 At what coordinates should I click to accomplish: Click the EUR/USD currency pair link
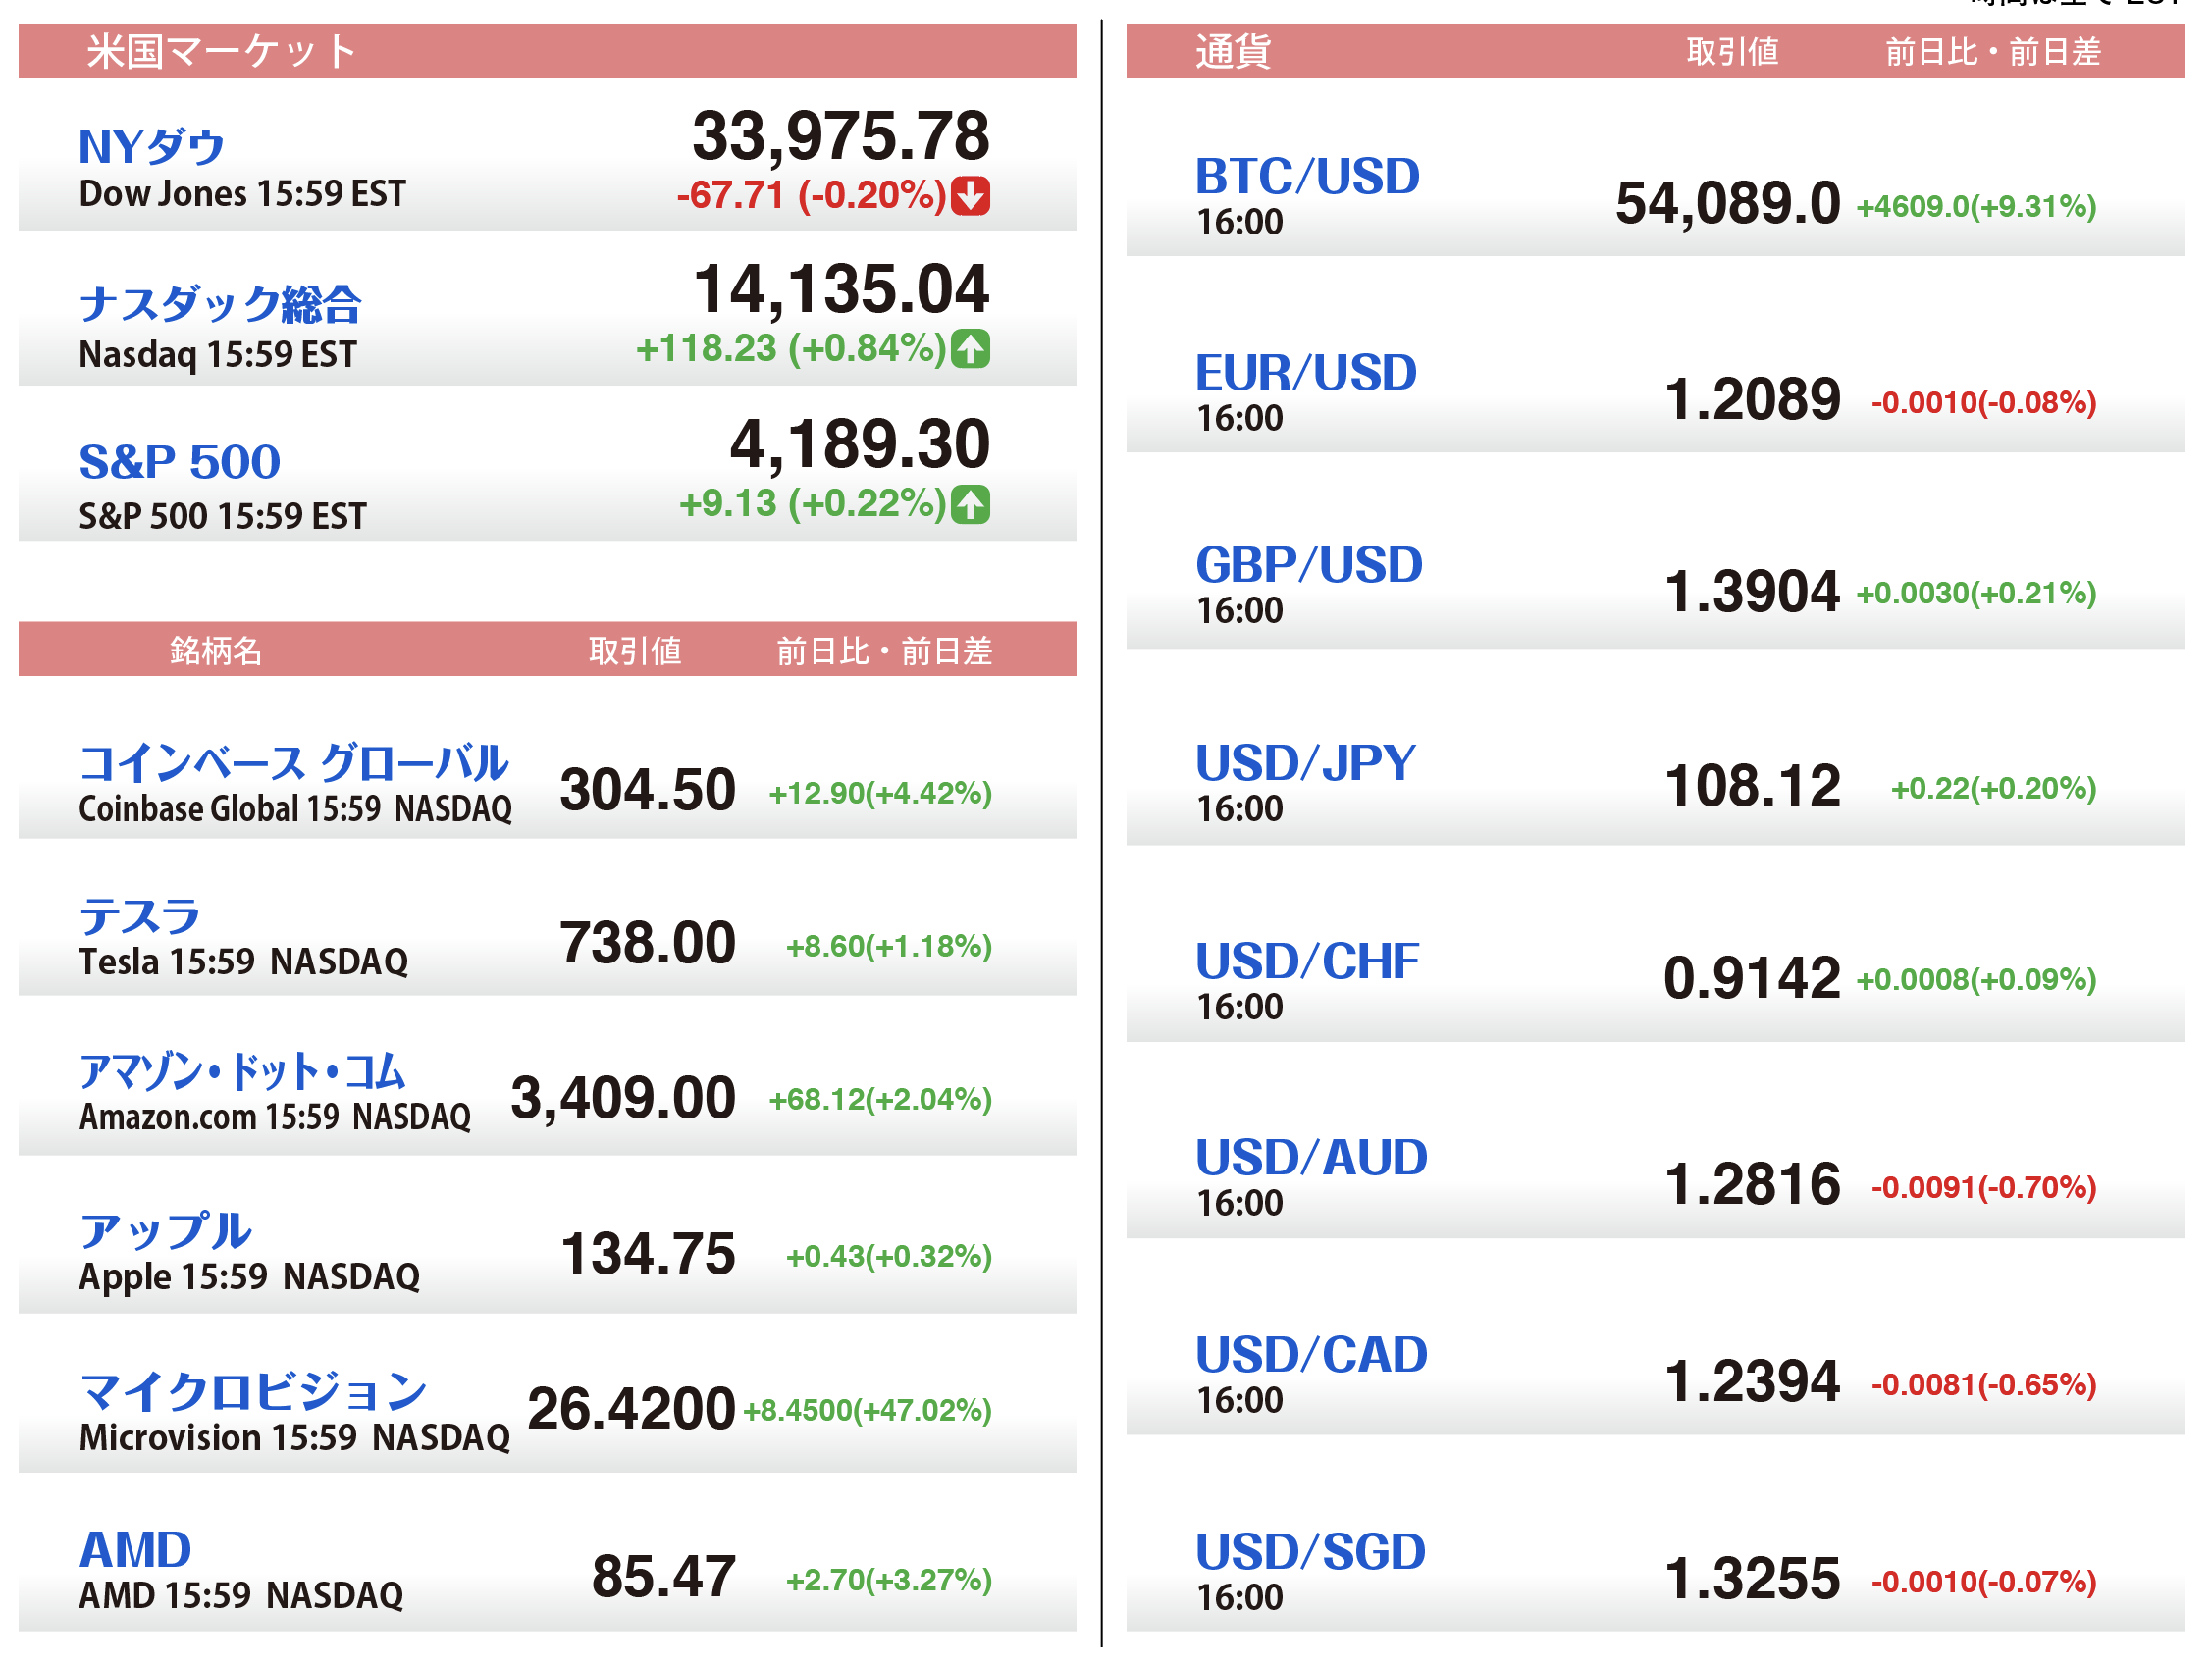pyautogui.click(x=1306, y=373)
